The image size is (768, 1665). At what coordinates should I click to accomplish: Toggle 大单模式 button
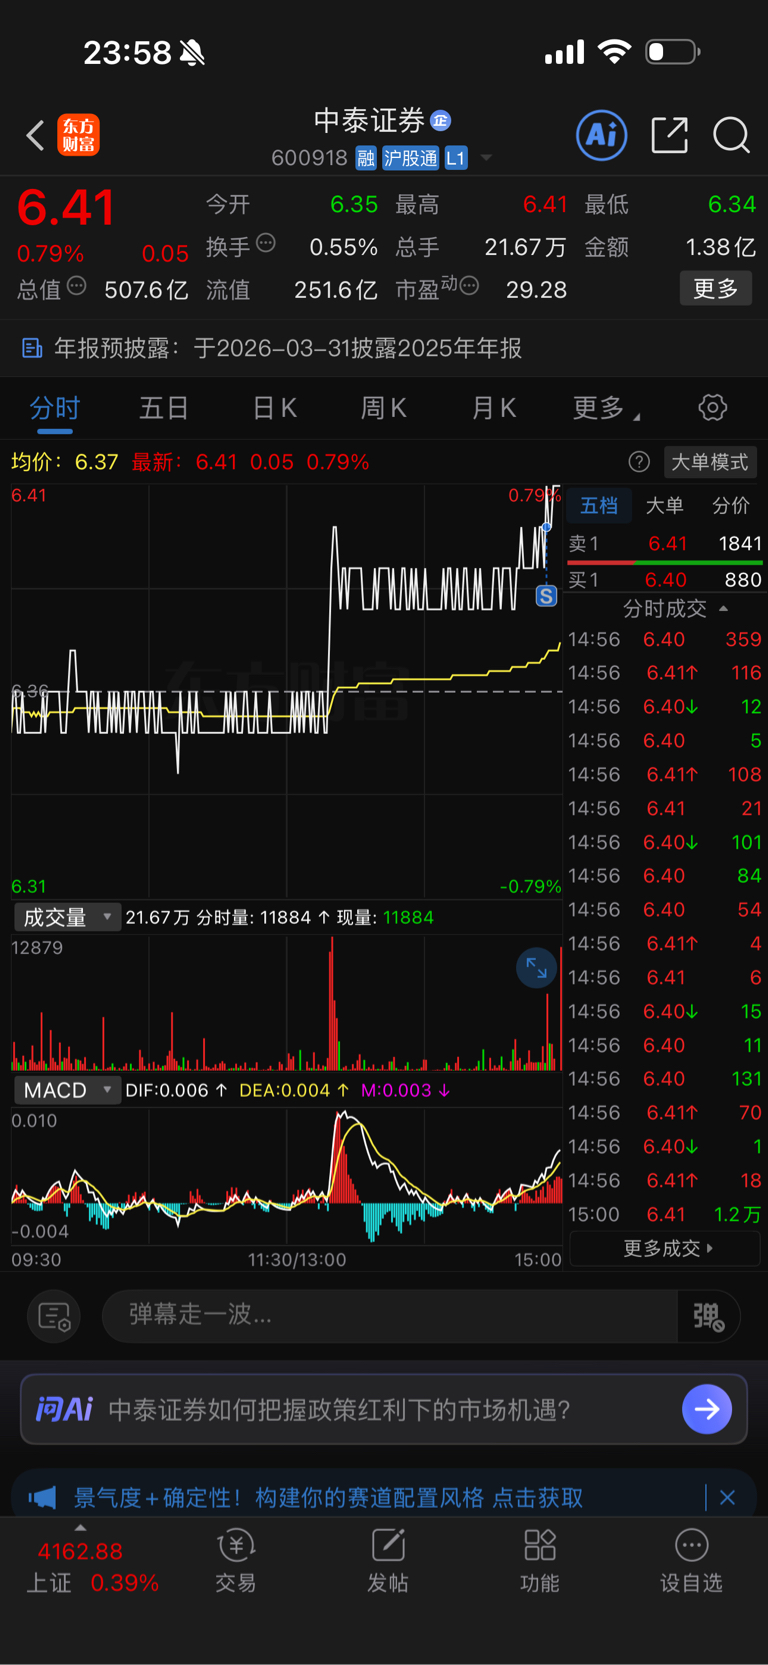(709, 462)
